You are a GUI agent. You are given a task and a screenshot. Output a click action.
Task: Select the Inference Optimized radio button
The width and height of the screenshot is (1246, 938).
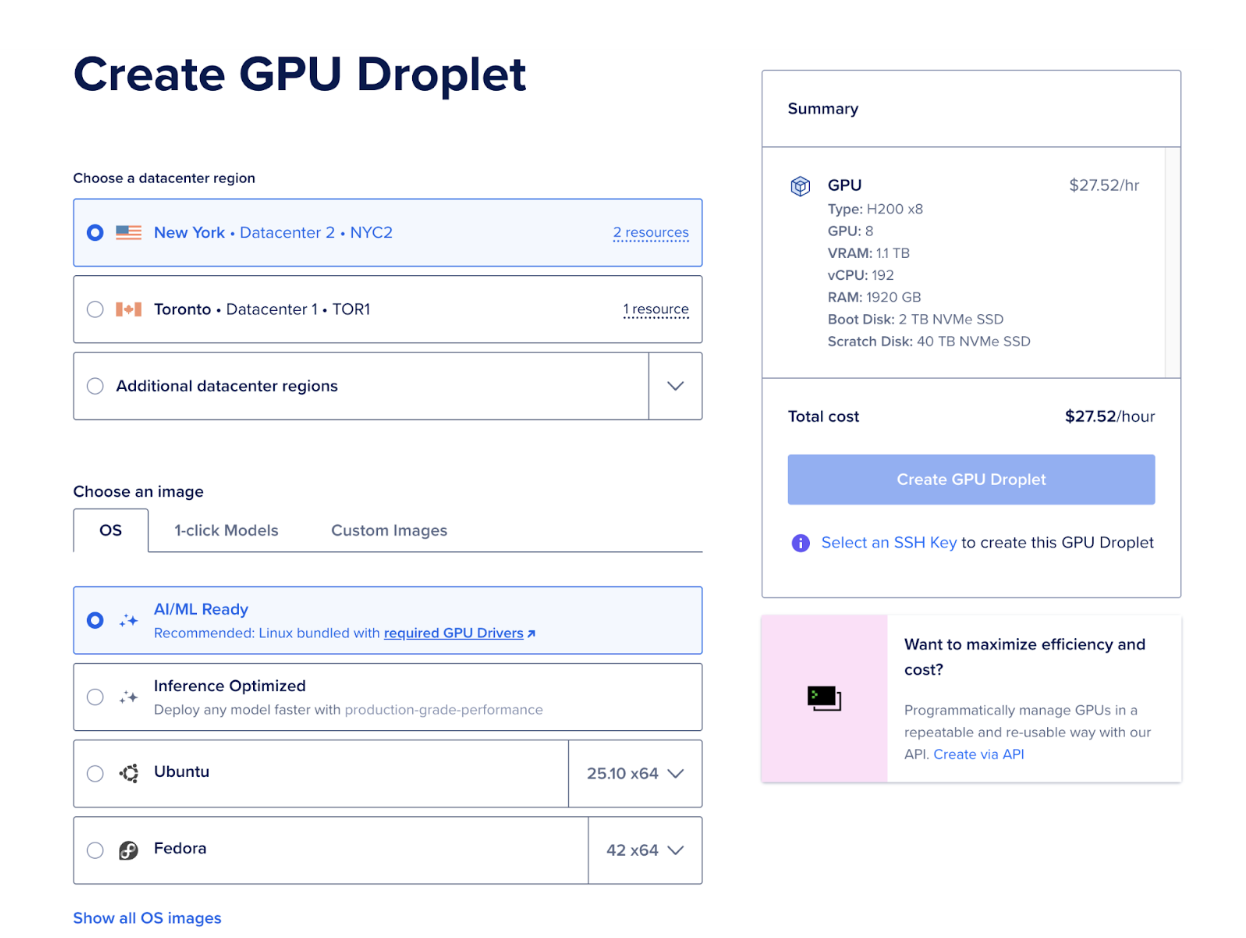point(95,697)
